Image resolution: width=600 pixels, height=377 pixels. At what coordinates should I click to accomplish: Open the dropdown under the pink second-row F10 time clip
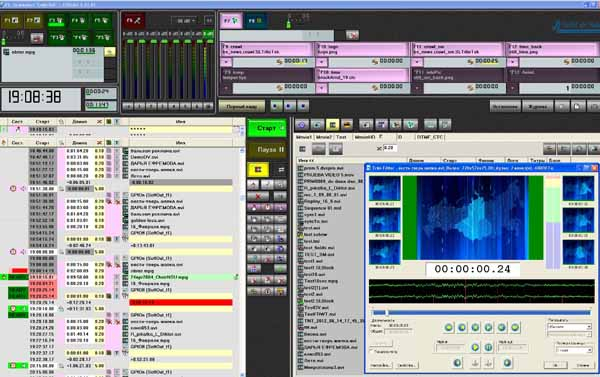tap(321, 88)
